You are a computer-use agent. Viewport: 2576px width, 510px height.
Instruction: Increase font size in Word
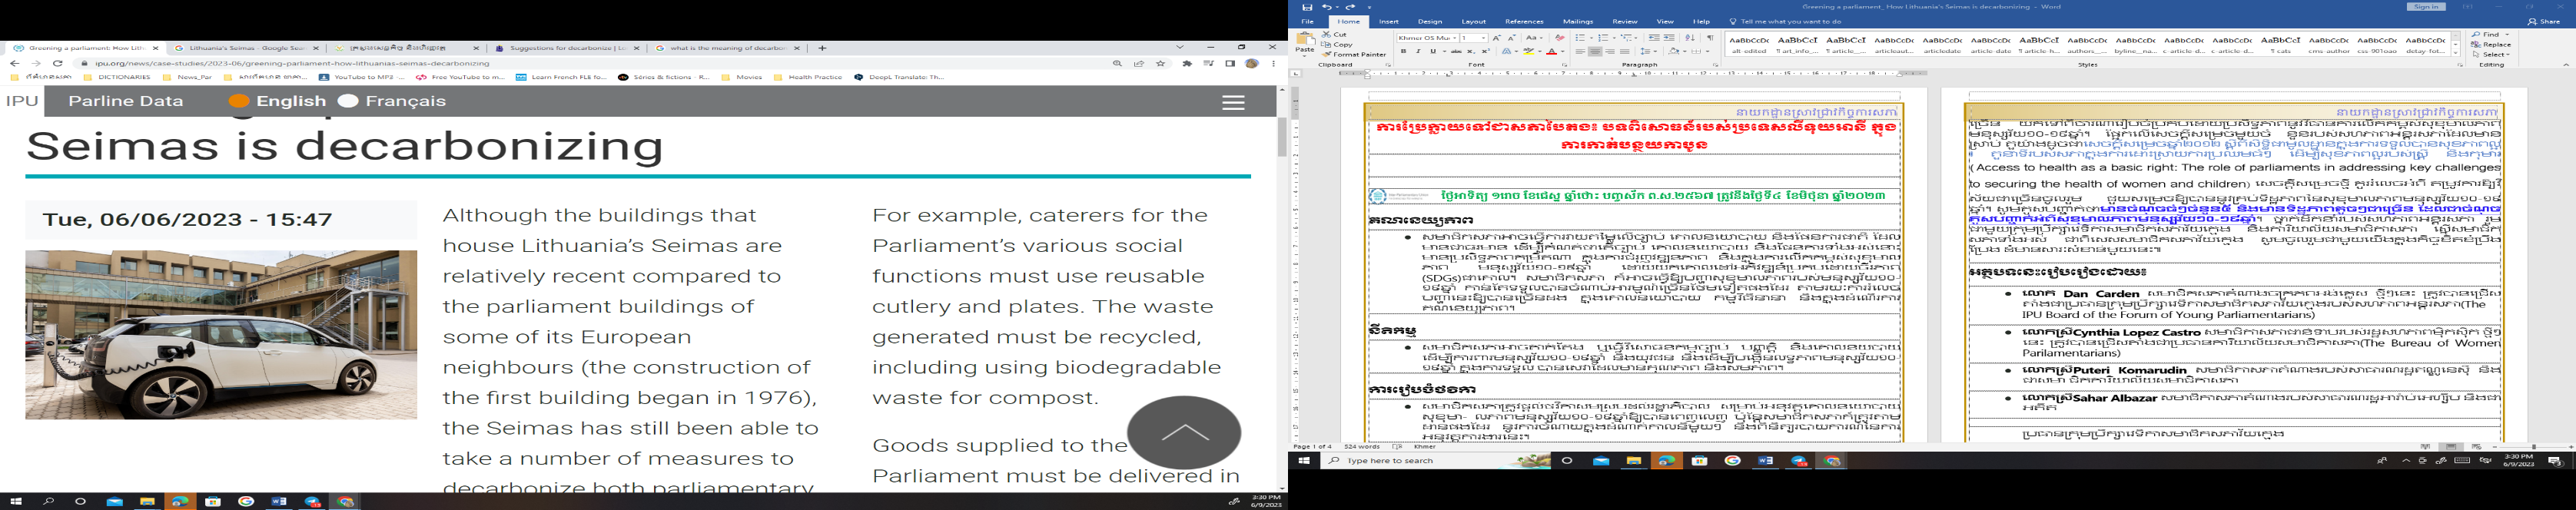click(1497, 38)
